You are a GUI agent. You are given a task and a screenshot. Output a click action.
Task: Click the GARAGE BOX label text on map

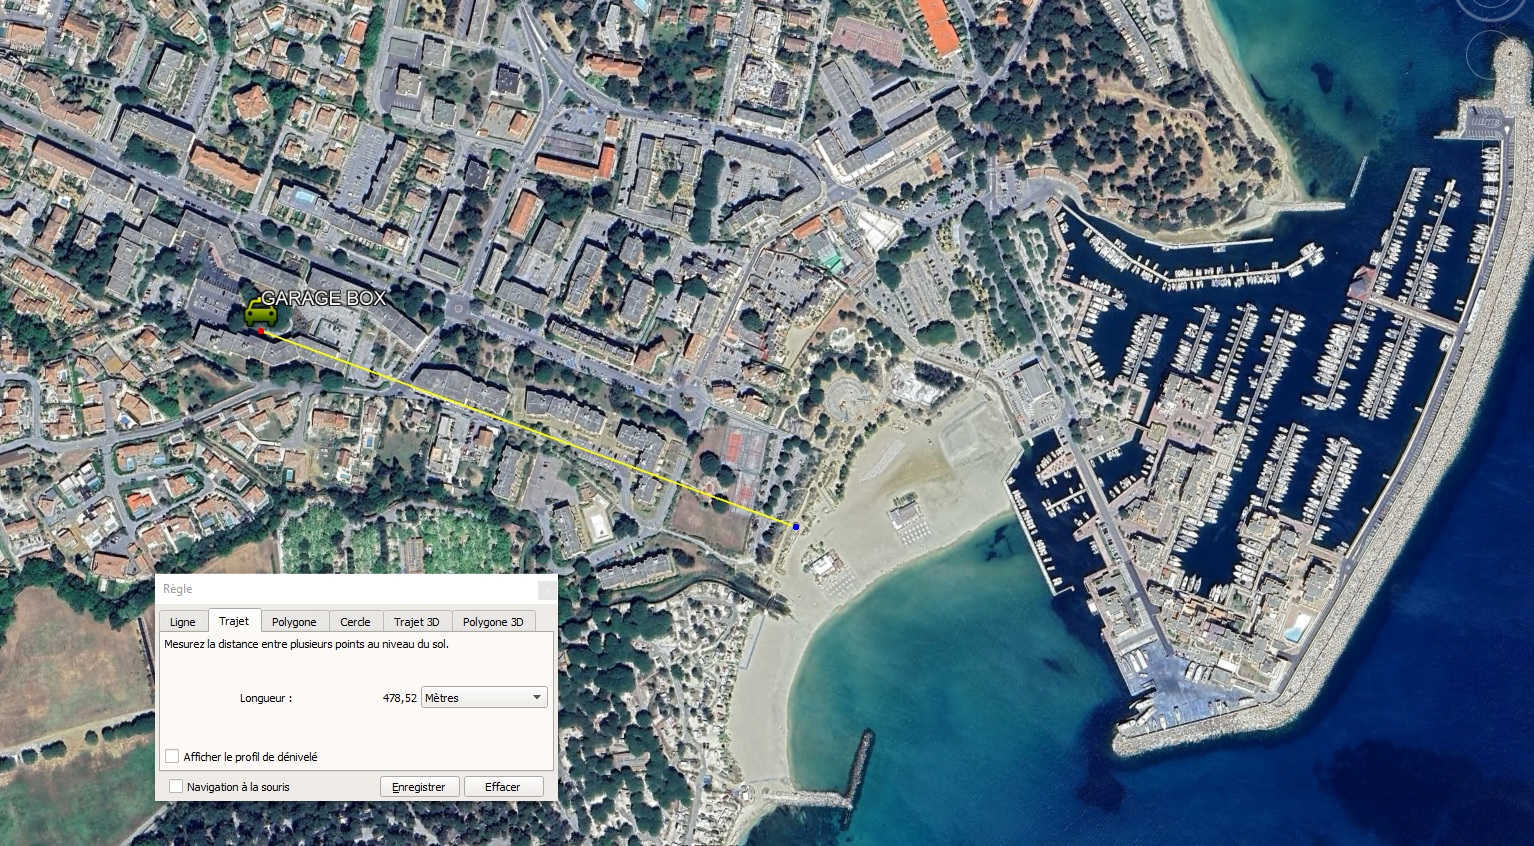click(x=326, y=298)
